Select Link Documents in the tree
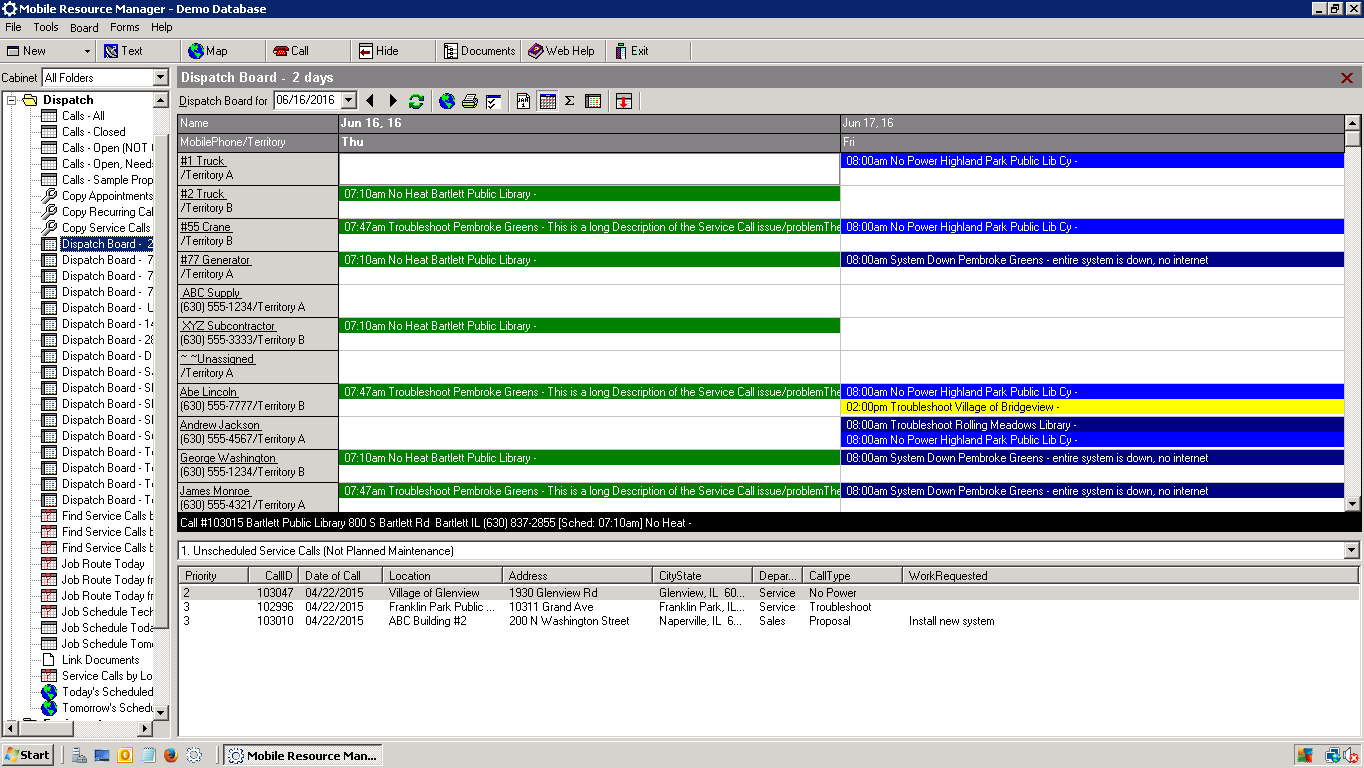Viewport: 1364px width, 768px height. 101,660
